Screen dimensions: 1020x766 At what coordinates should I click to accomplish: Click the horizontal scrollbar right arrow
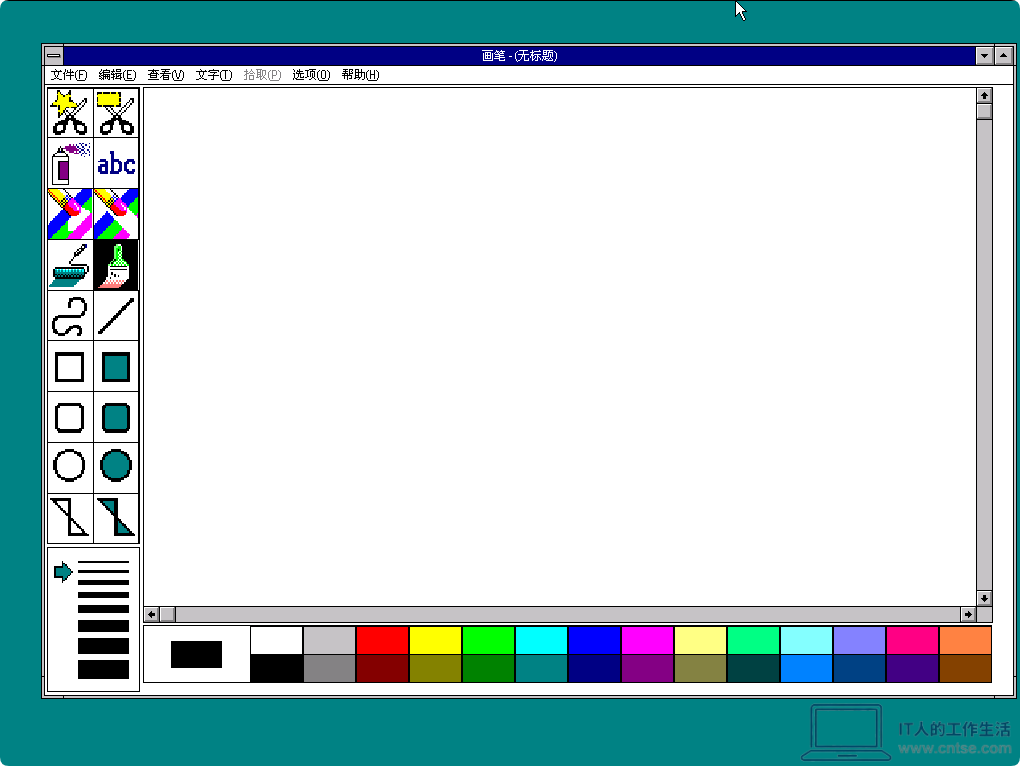(x=968, y=614)
